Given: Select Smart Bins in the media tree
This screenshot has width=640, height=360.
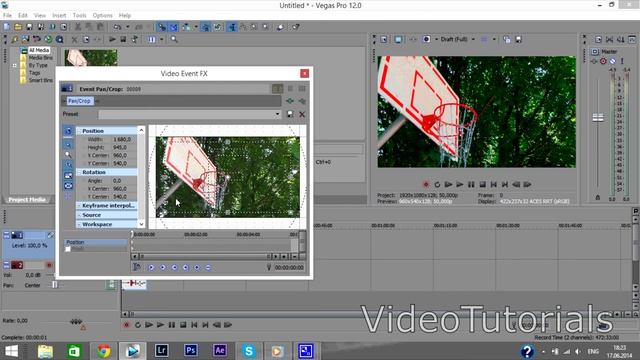Looking at the screenshot, I should point(40,80).
